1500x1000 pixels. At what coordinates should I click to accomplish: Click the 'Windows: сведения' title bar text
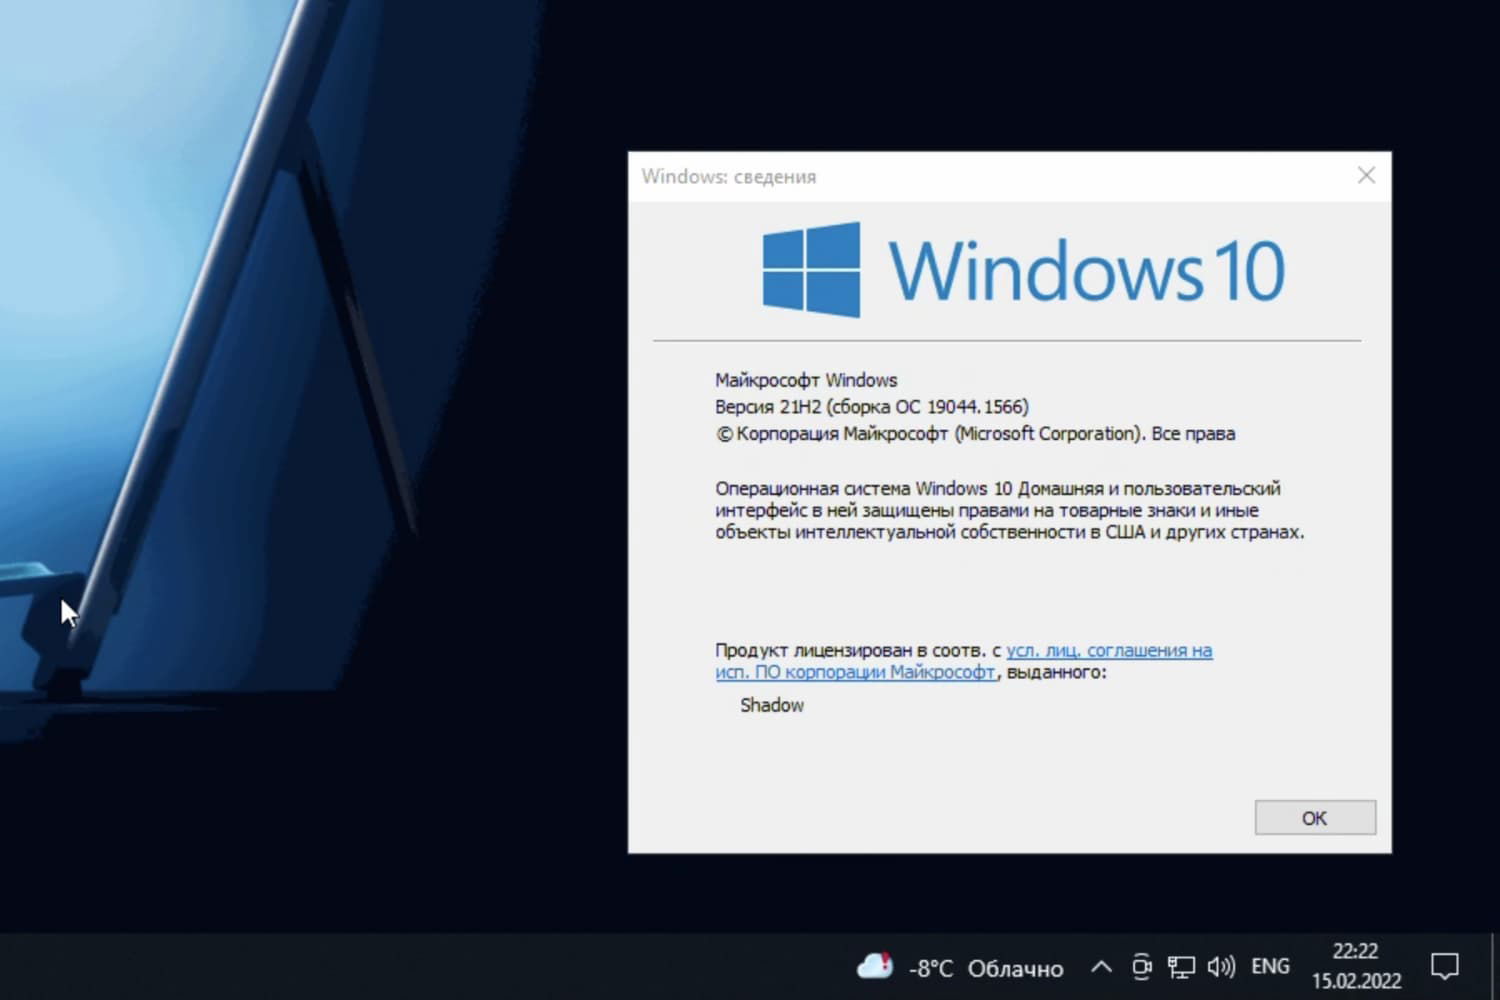728,176
